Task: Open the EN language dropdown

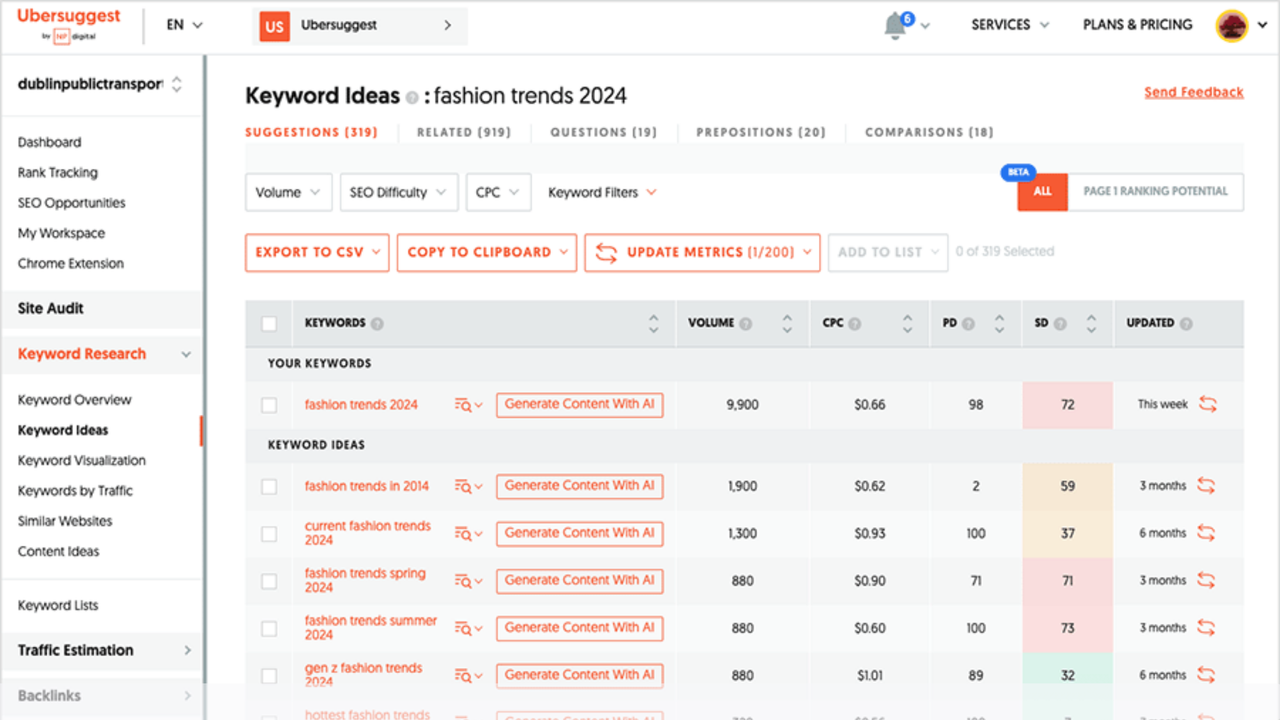Action: tap(184, 25)
